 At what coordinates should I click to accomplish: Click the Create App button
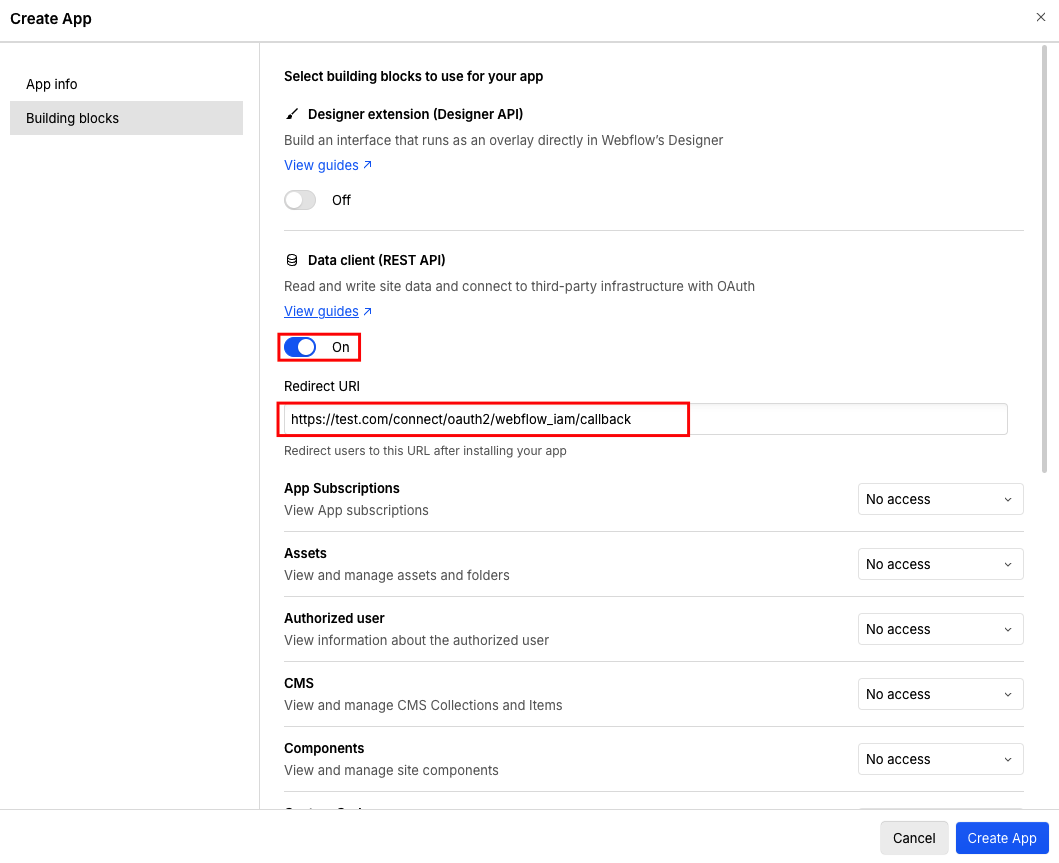coord(1002,838)
